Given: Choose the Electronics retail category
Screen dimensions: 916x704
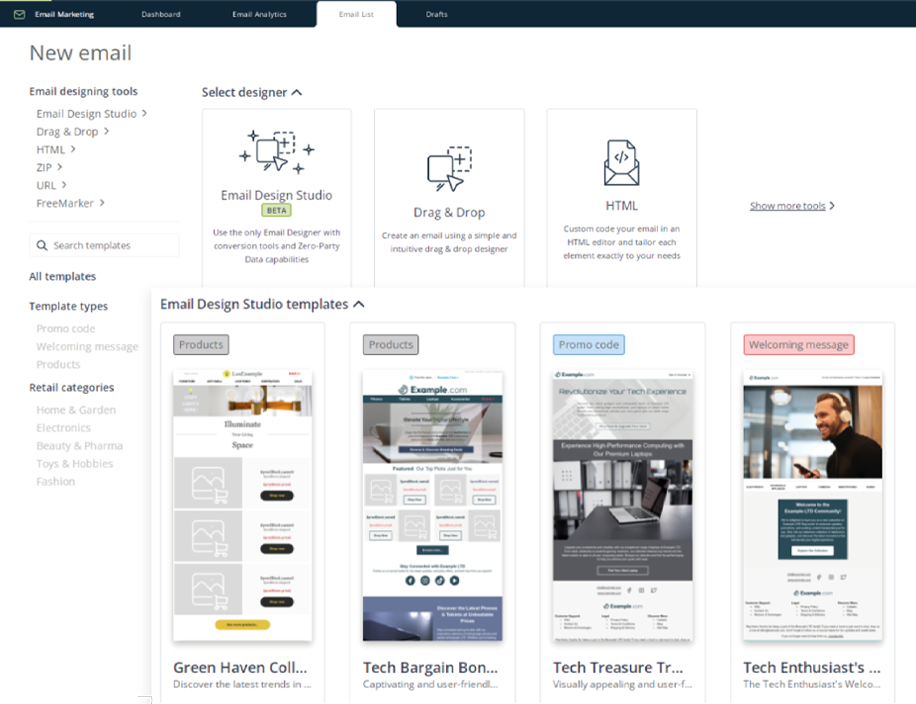Looking at the screenshot, I should pos(64,428).
